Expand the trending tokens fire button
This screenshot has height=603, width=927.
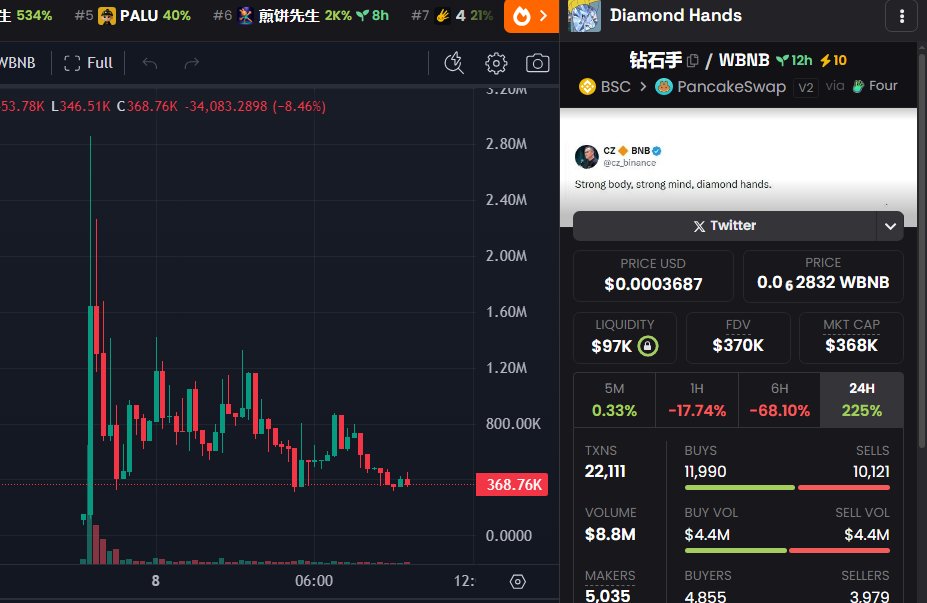tap(531, 16)
